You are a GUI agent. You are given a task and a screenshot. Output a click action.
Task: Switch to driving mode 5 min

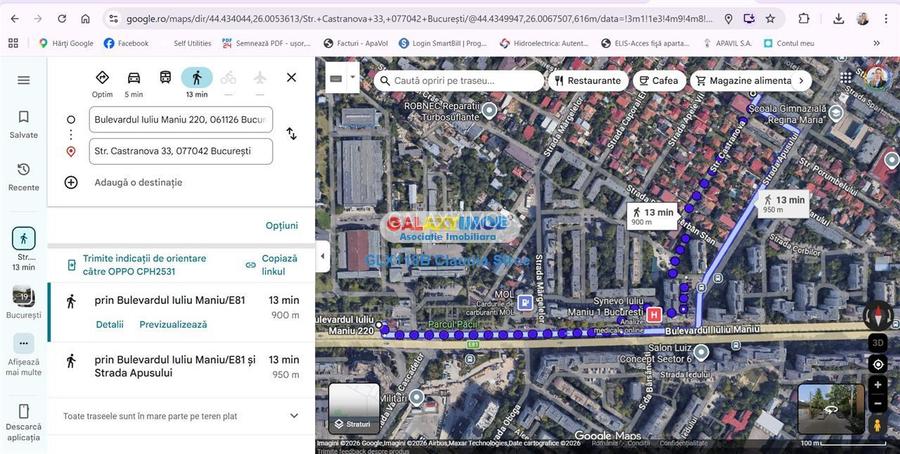pos(134,83)
